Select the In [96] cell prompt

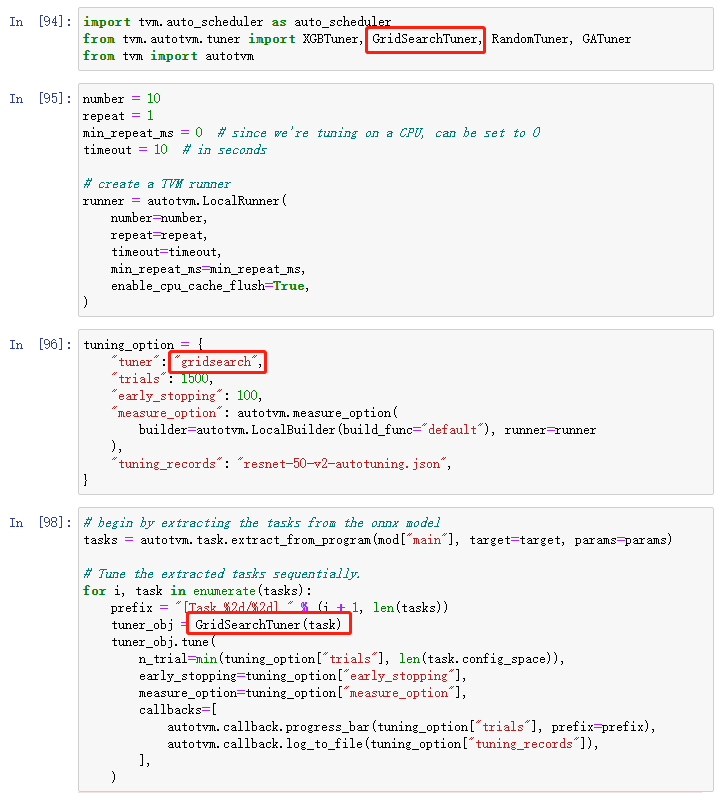tap(40, 345)
